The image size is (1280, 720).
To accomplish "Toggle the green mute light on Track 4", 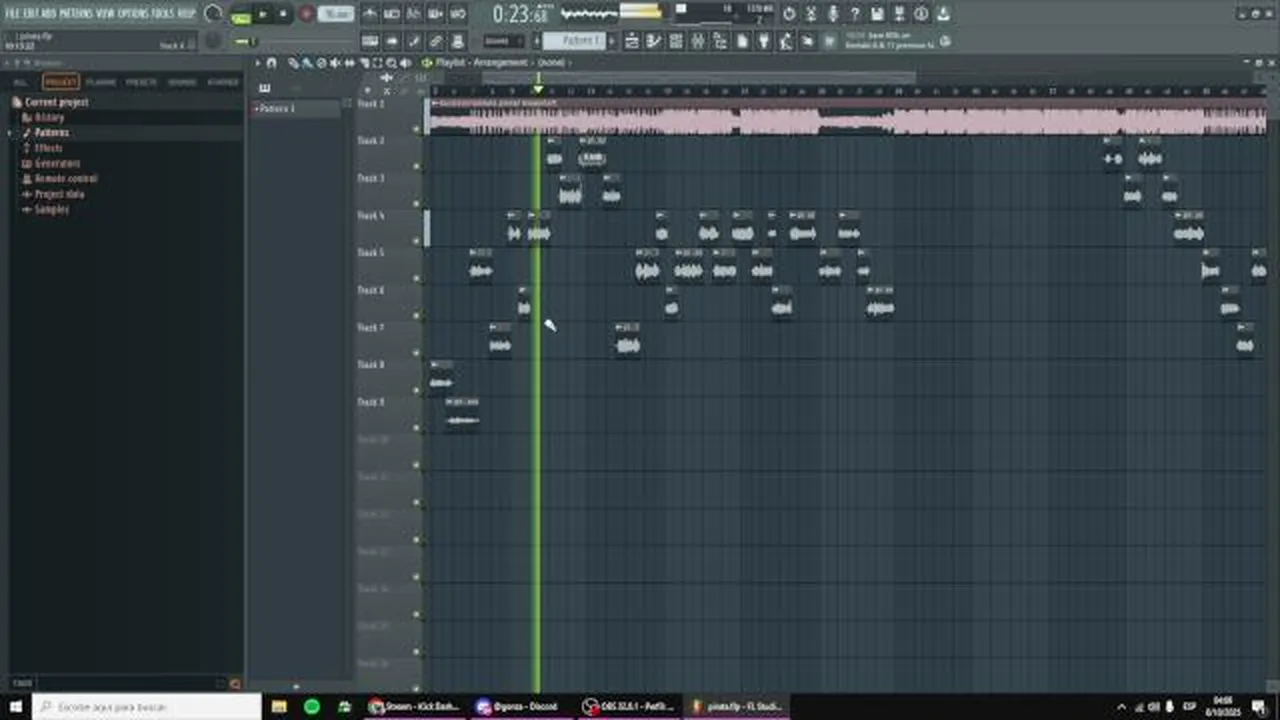I will (417, 241).
